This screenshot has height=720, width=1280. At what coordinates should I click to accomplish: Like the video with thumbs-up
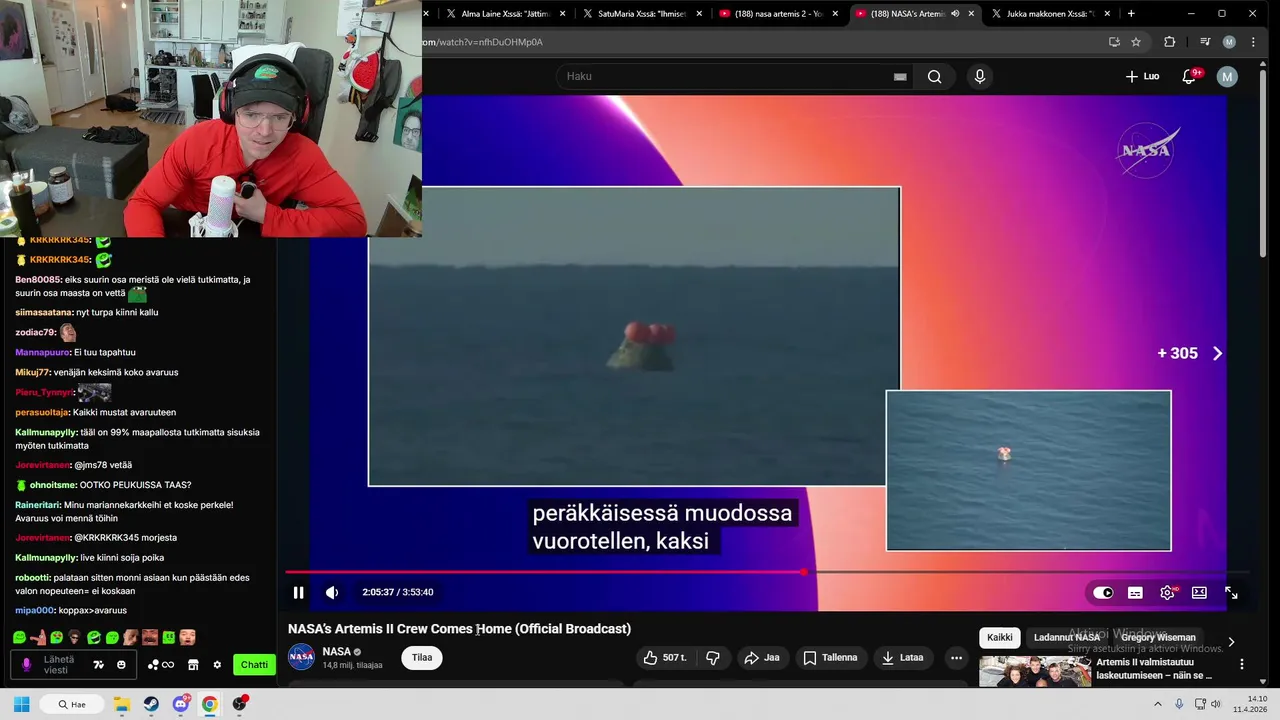coord(664,657)
